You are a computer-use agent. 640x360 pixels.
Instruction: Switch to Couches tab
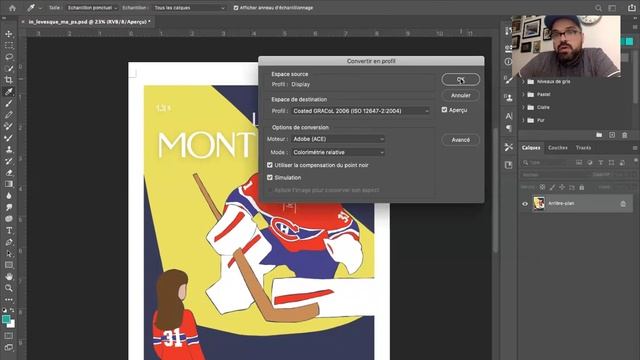click(558, 148)
